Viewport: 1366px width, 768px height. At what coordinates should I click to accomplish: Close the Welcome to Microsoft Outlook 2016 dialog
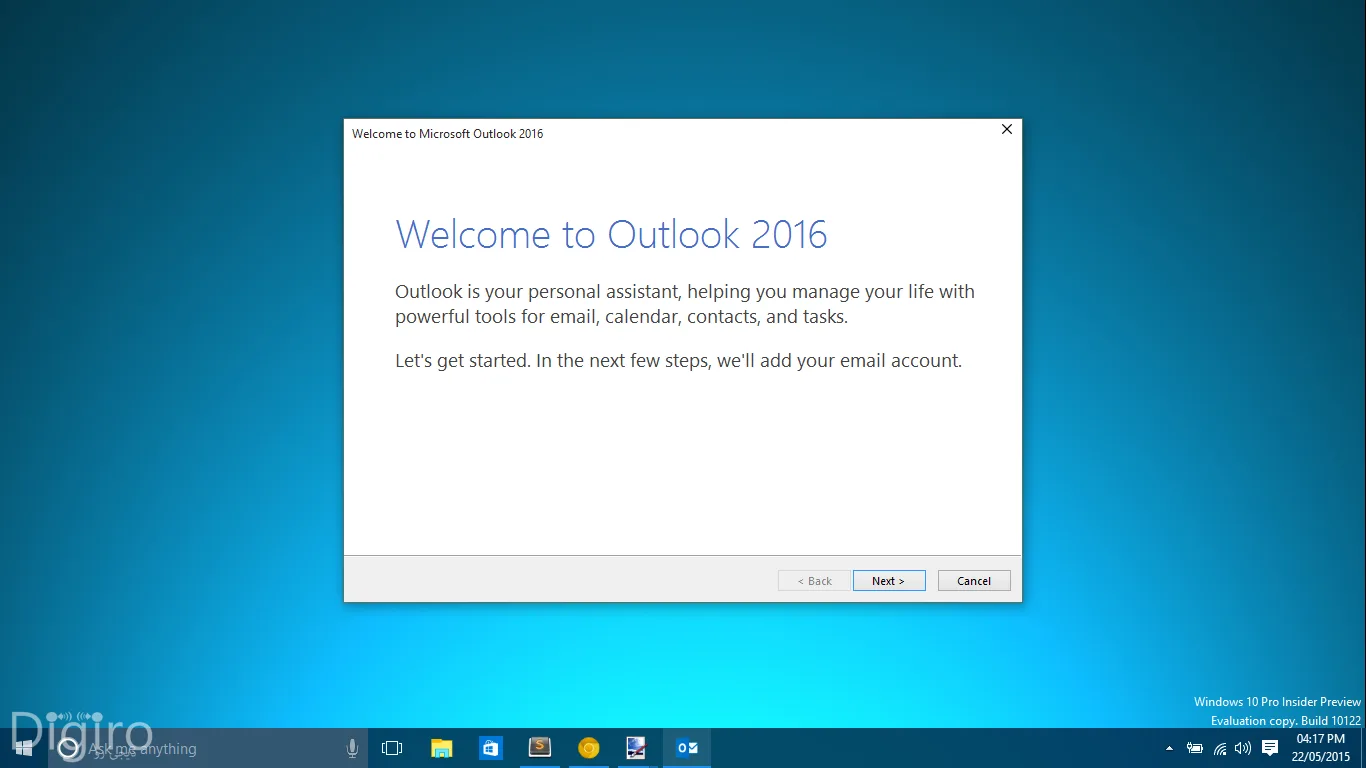tap(1007, 129)
